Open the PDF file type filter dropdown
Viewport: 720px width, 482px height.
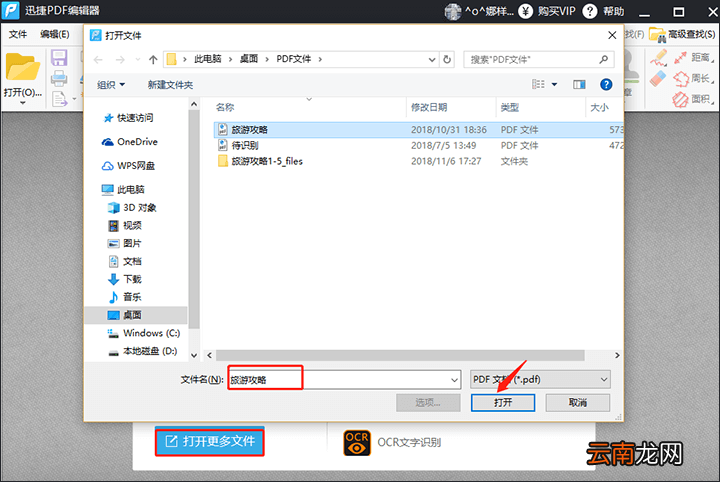click(x=540, y=380)
